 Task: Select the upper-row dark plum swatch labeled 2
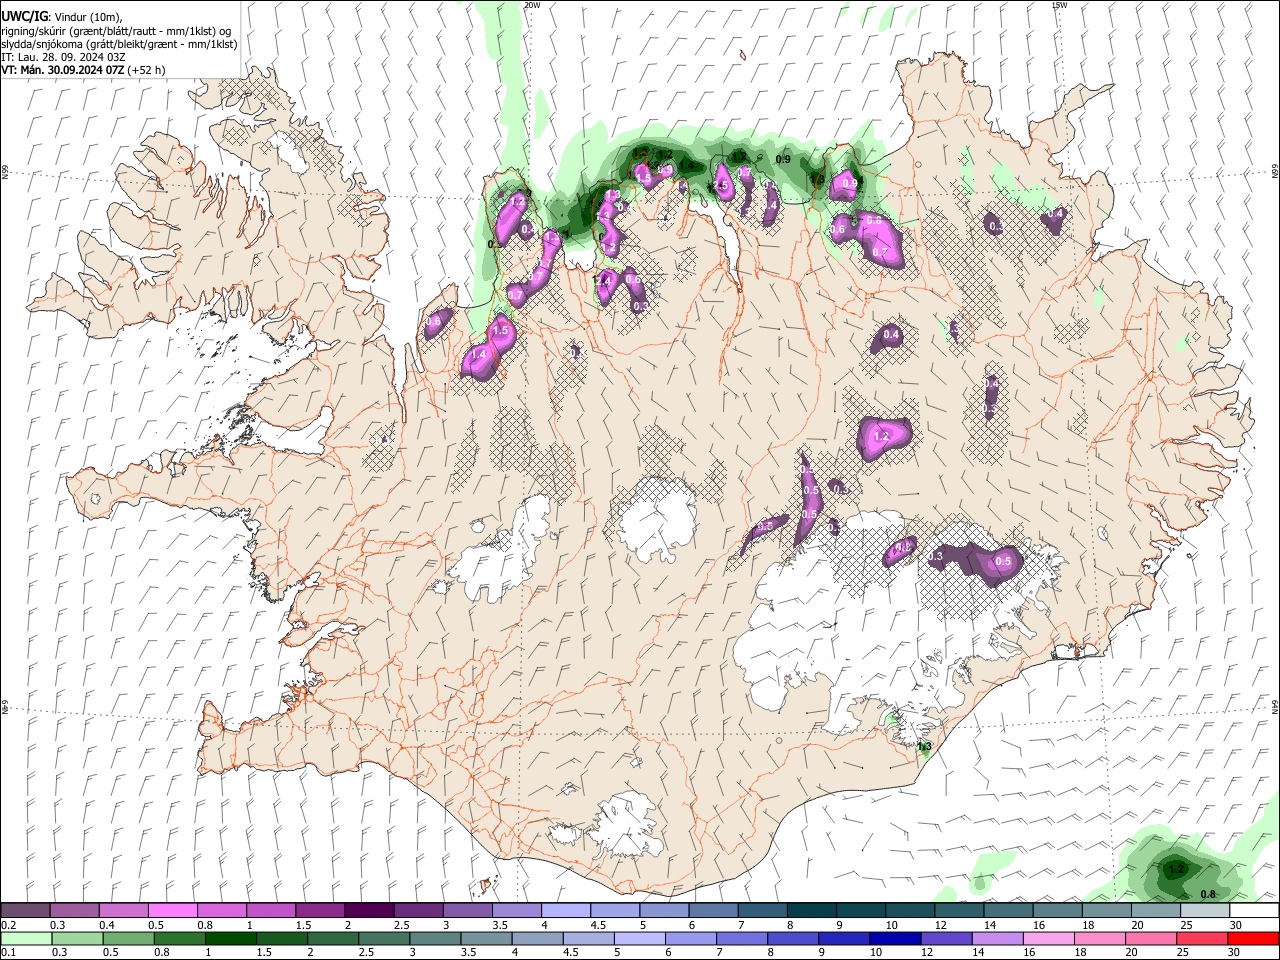click(369, 910)
